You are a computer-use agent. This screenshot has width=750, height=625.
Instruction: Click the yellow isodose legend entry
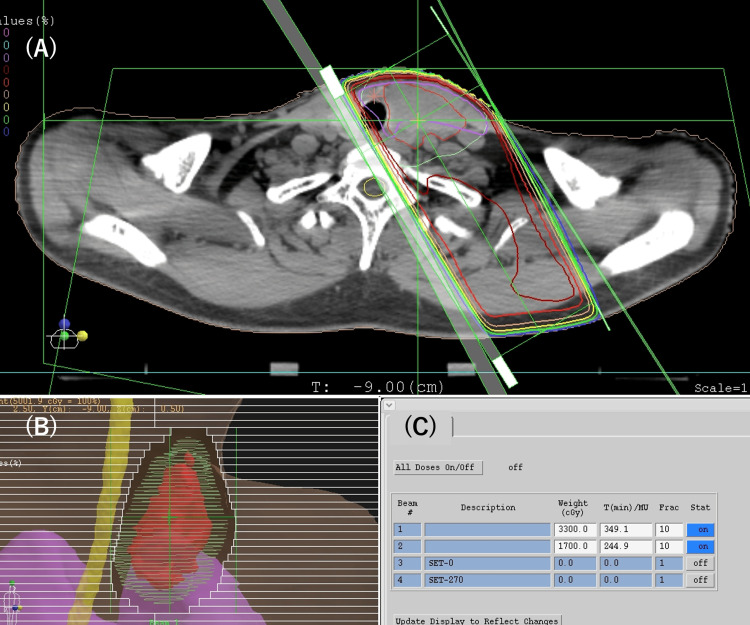click(6, 107)
